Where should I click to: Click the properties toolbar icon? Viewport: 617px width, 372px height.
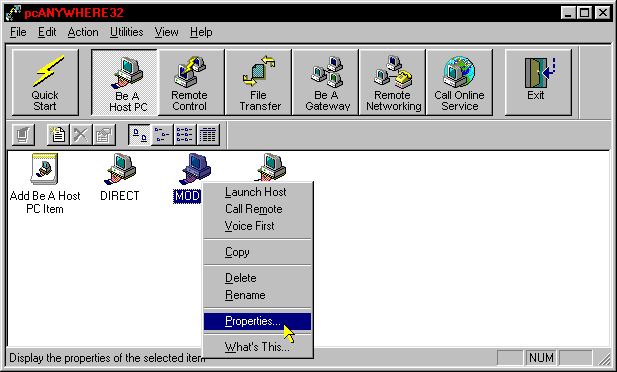pos(104,135)
